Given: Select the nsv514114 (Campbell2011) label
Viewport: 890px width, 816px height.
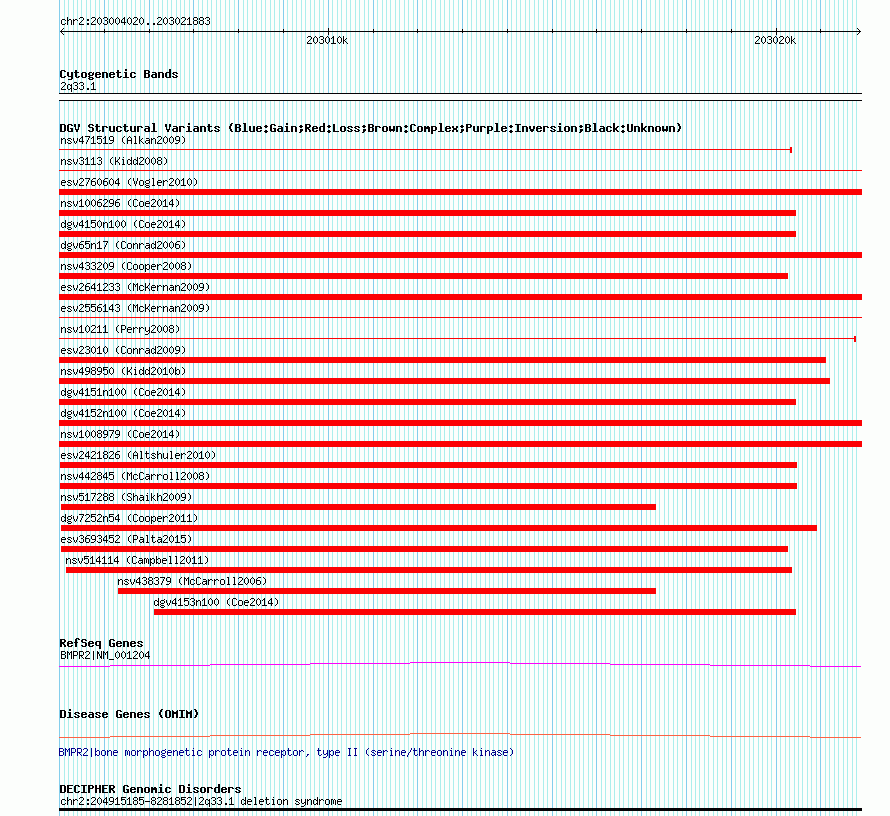Looking at the screenshot, I should coord(137,560).
